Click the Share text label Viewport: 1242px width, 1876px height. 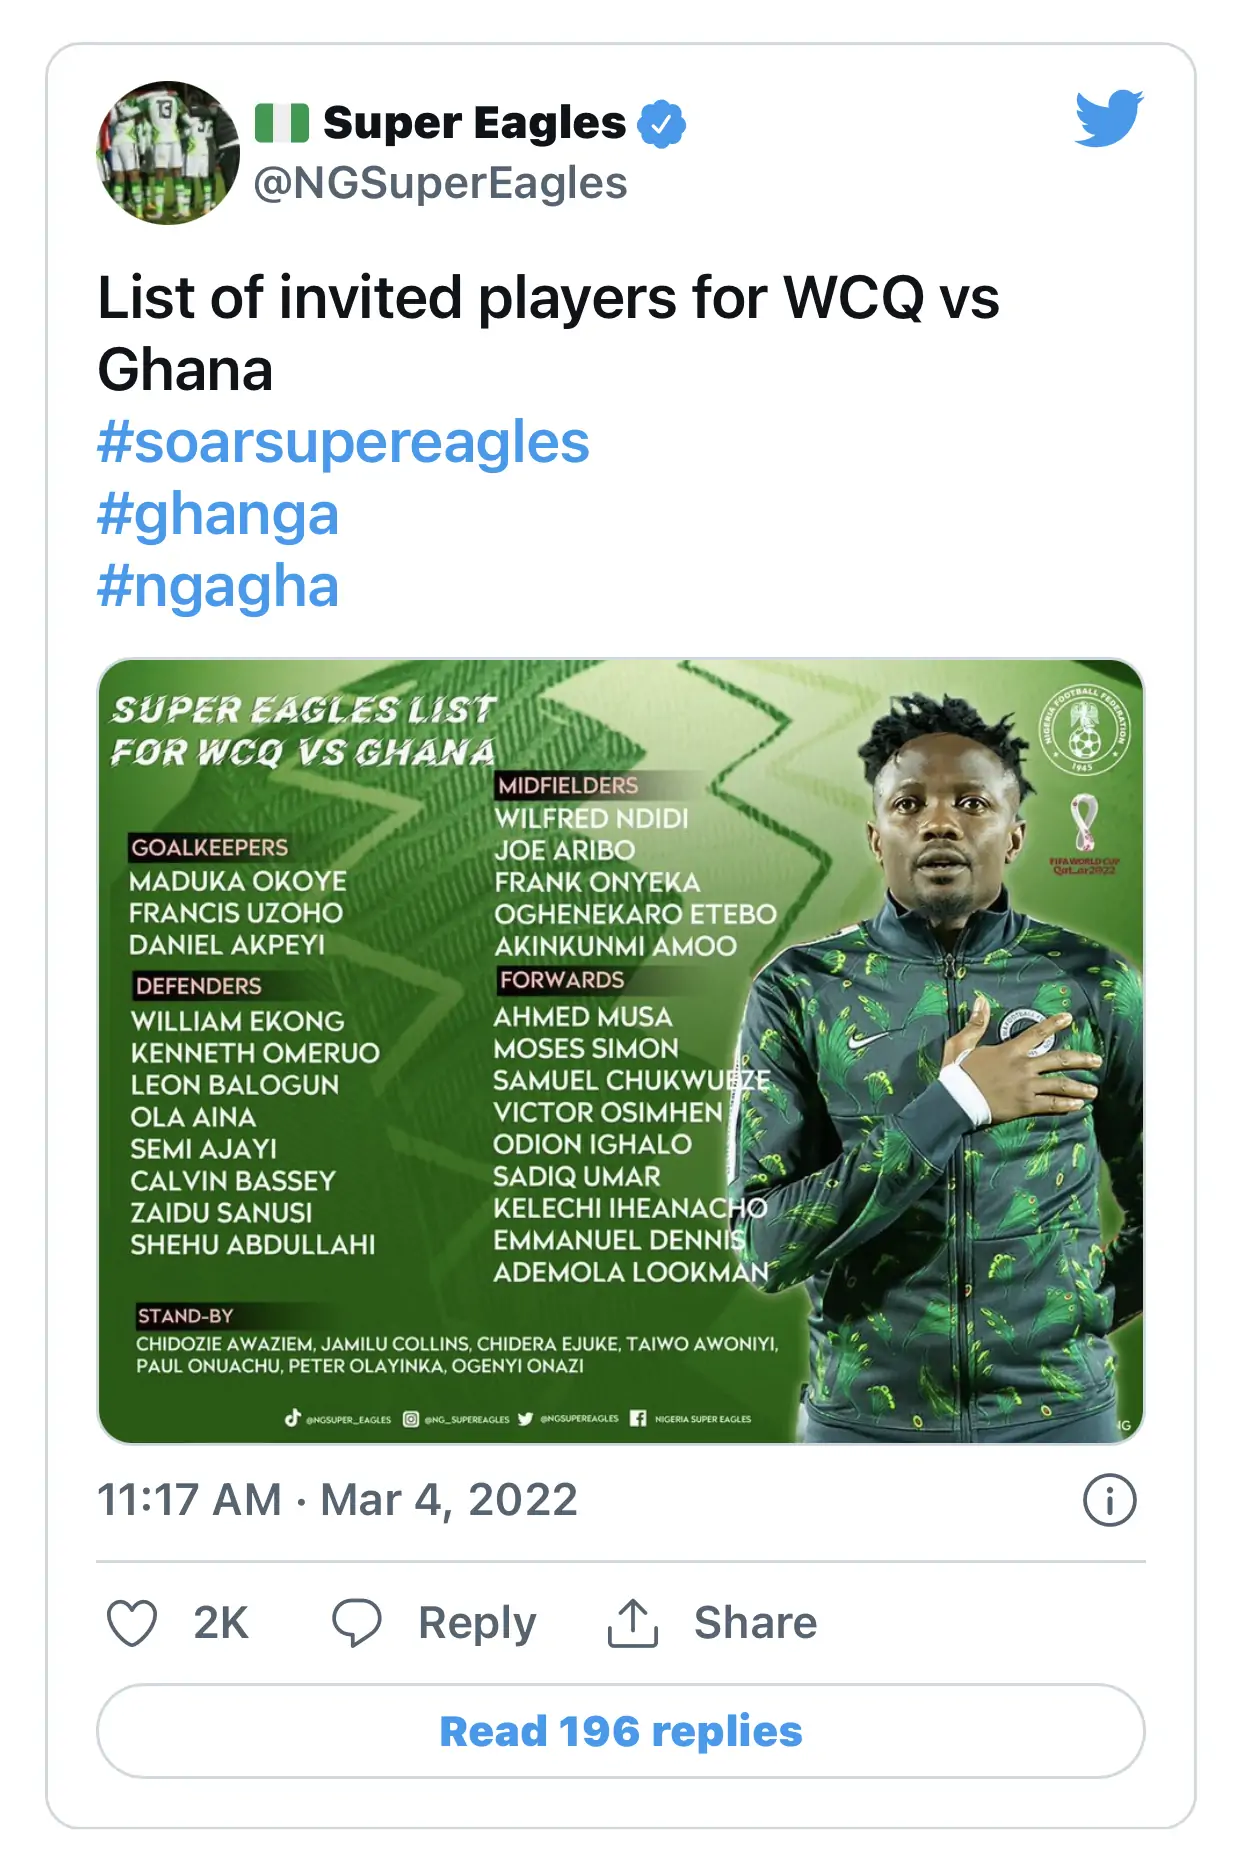coord(755,1622)
